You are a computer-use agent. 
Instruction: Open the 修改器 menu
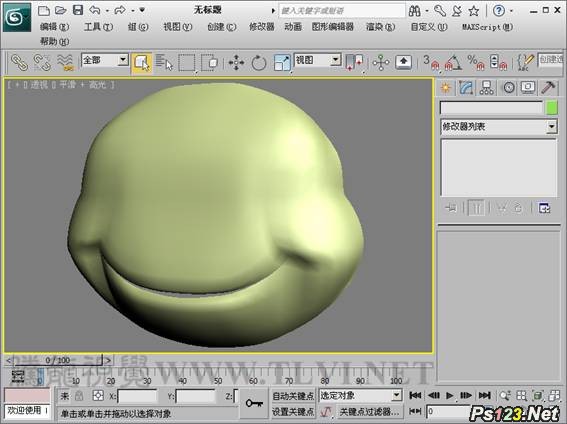tap(262, 27)
